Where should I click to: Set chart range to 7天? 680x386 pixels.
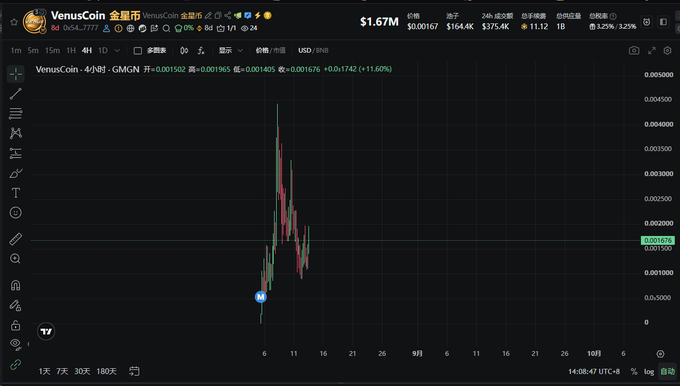[x=62, y=371]
